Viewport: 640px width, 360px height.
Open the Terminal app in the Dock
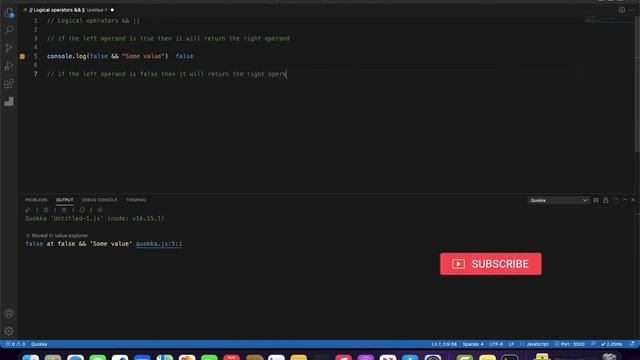[x=509, y=358]
